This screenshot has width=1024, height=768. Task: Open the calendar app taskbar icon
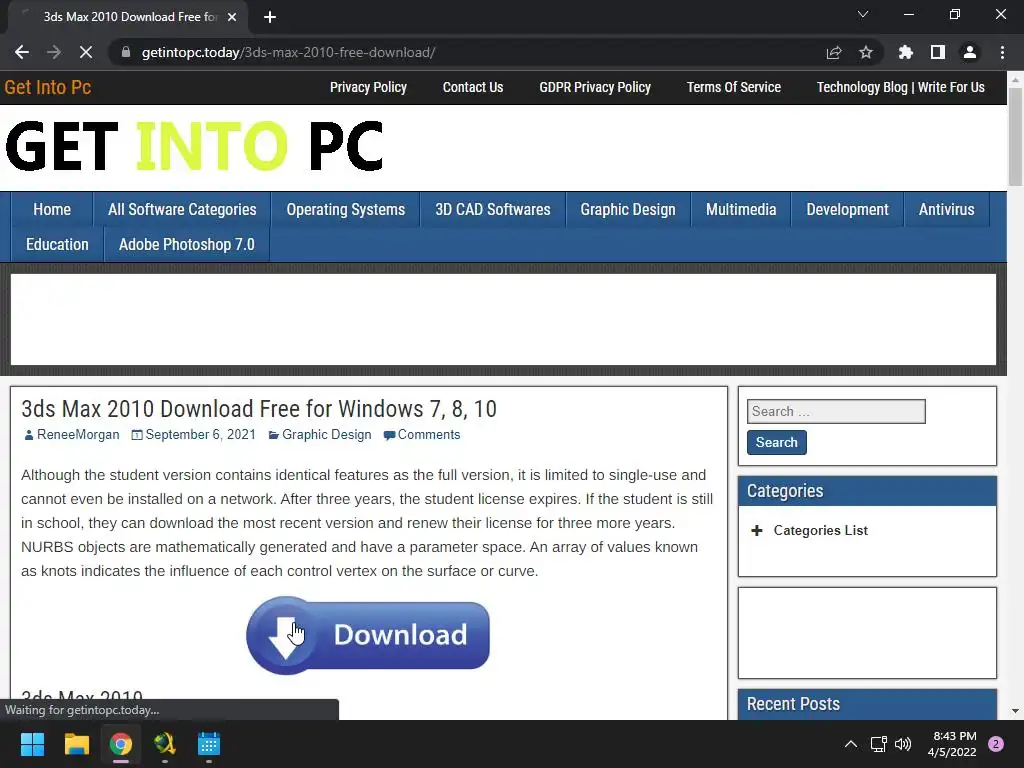pos(209,744)
